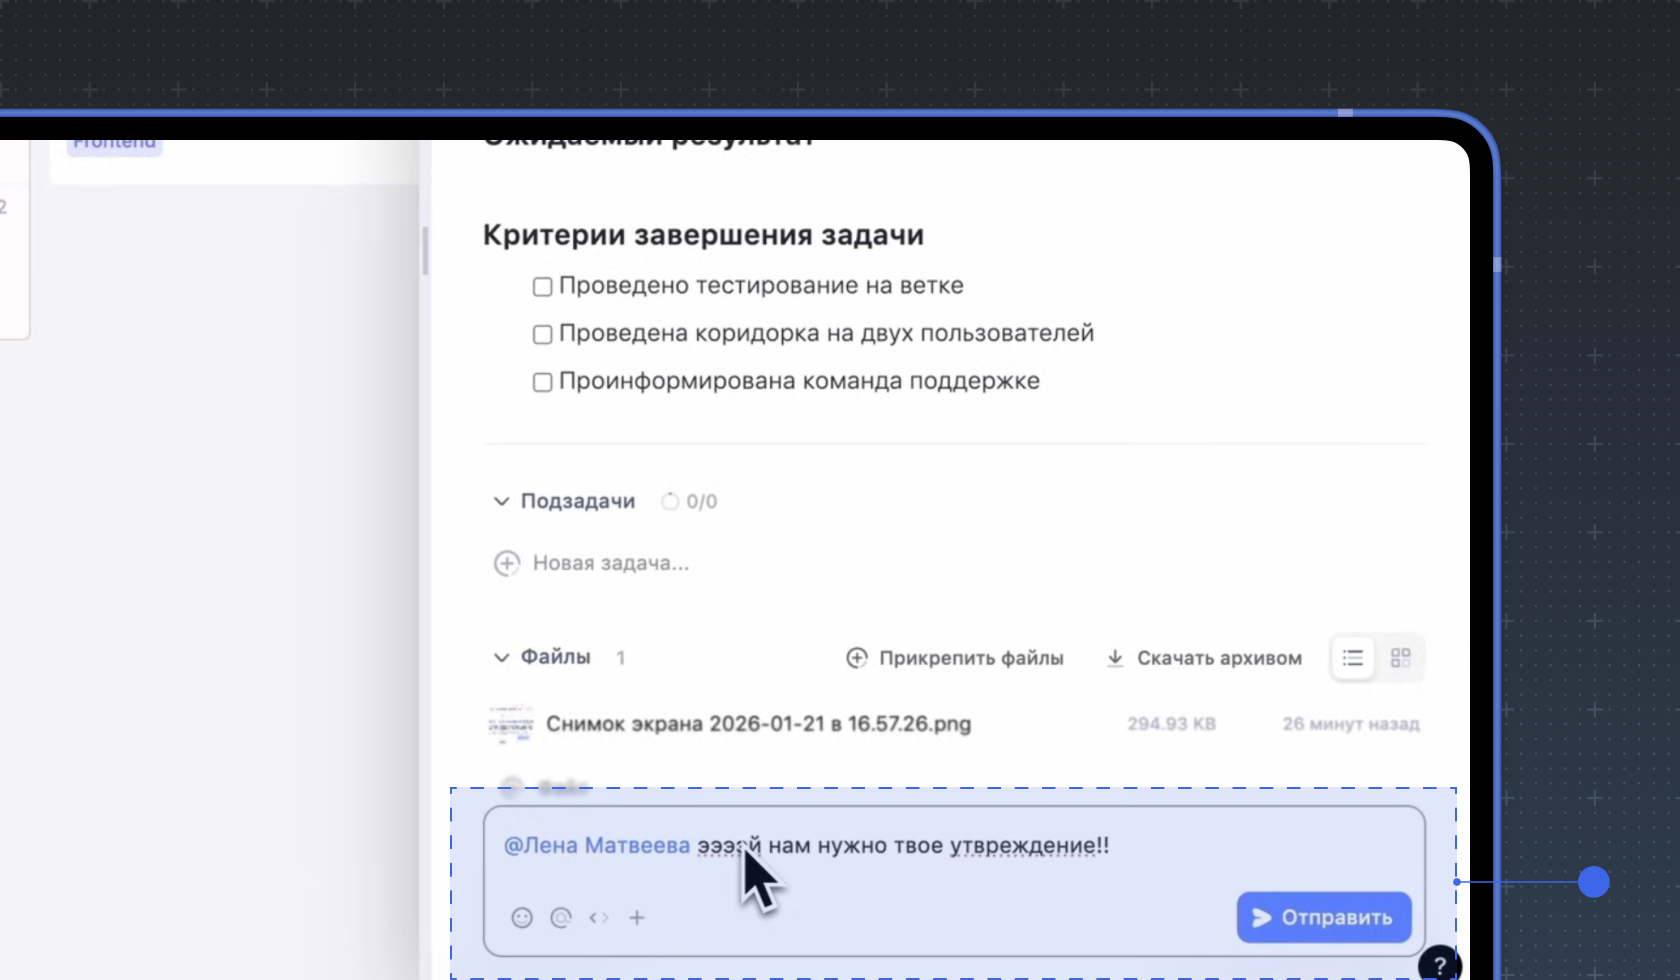Click the @ mention icon in comment box

561,918
